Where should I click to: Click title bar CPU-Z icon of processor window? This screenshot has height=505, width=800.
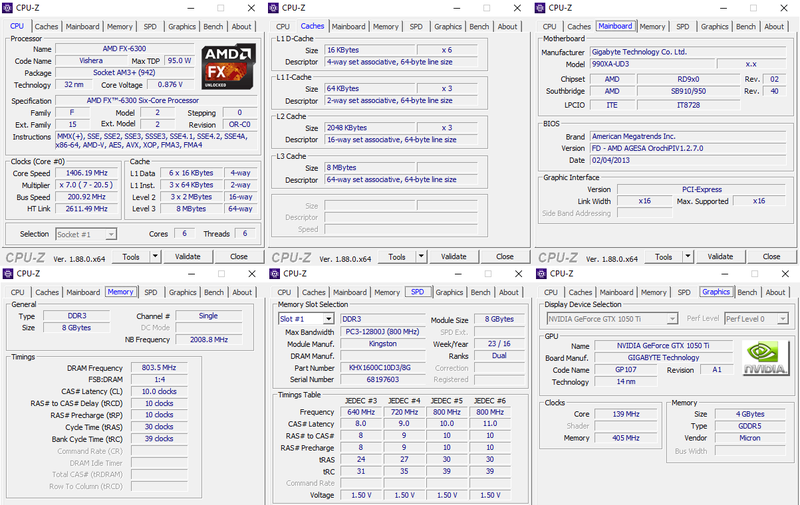tap(11, 8)
